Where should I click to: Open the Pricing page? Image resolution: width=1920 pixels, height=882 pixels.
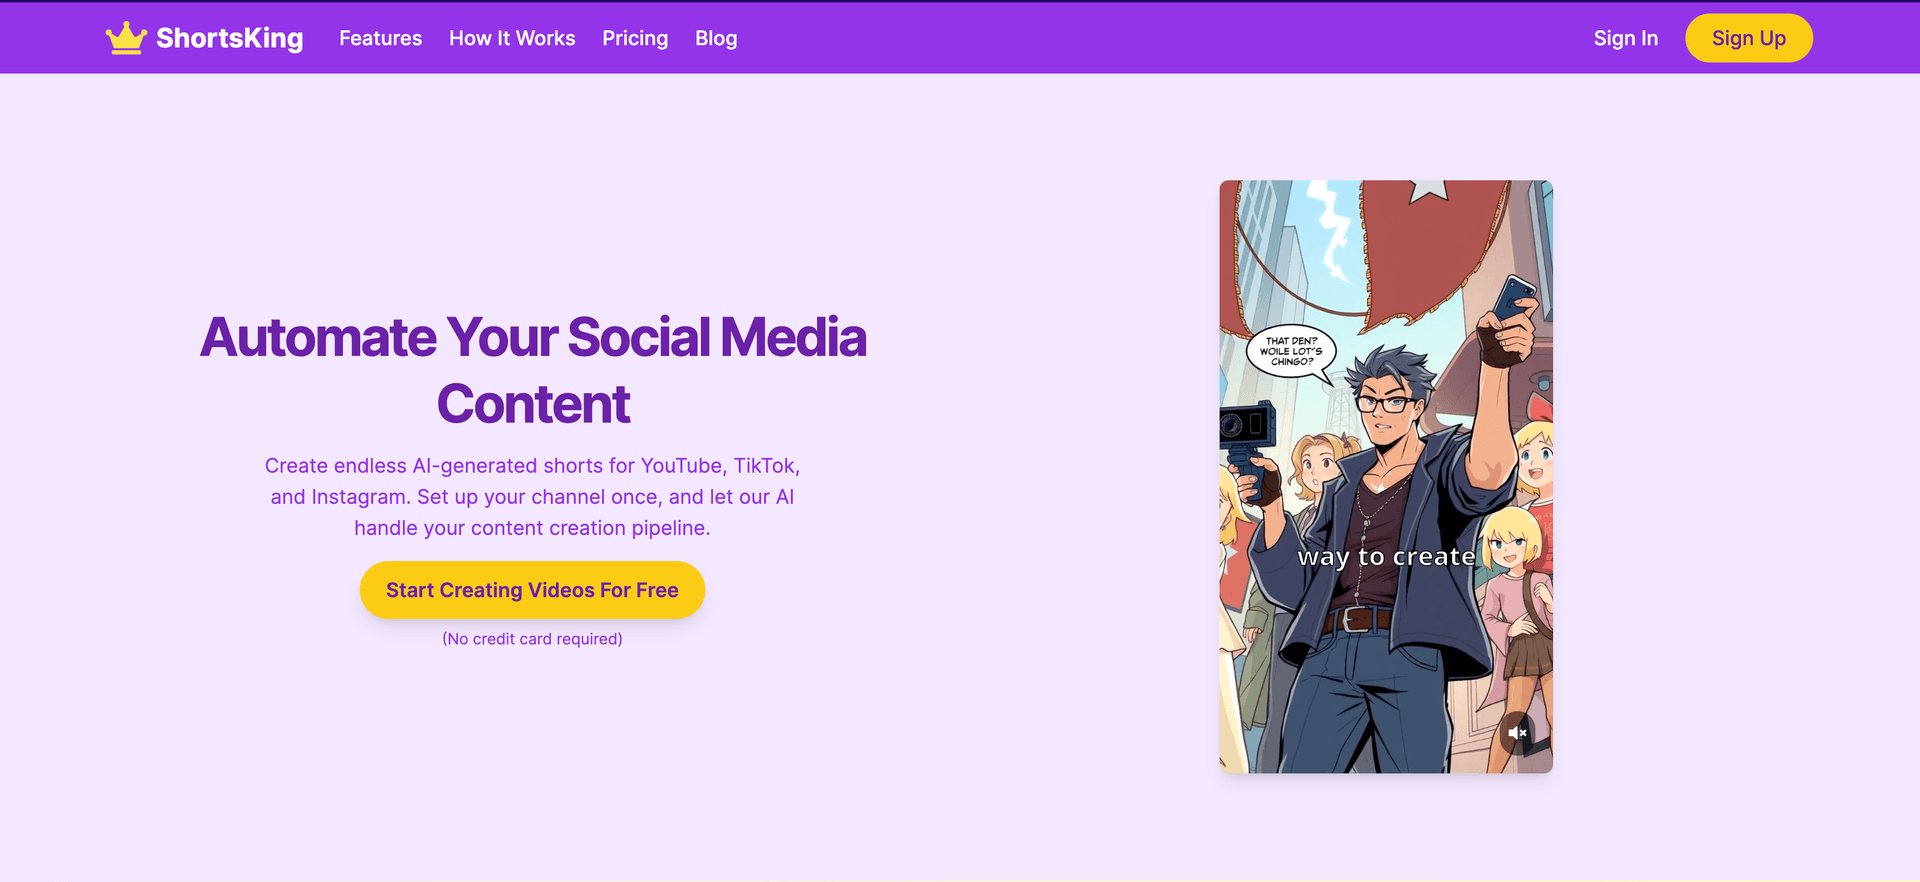635,38
